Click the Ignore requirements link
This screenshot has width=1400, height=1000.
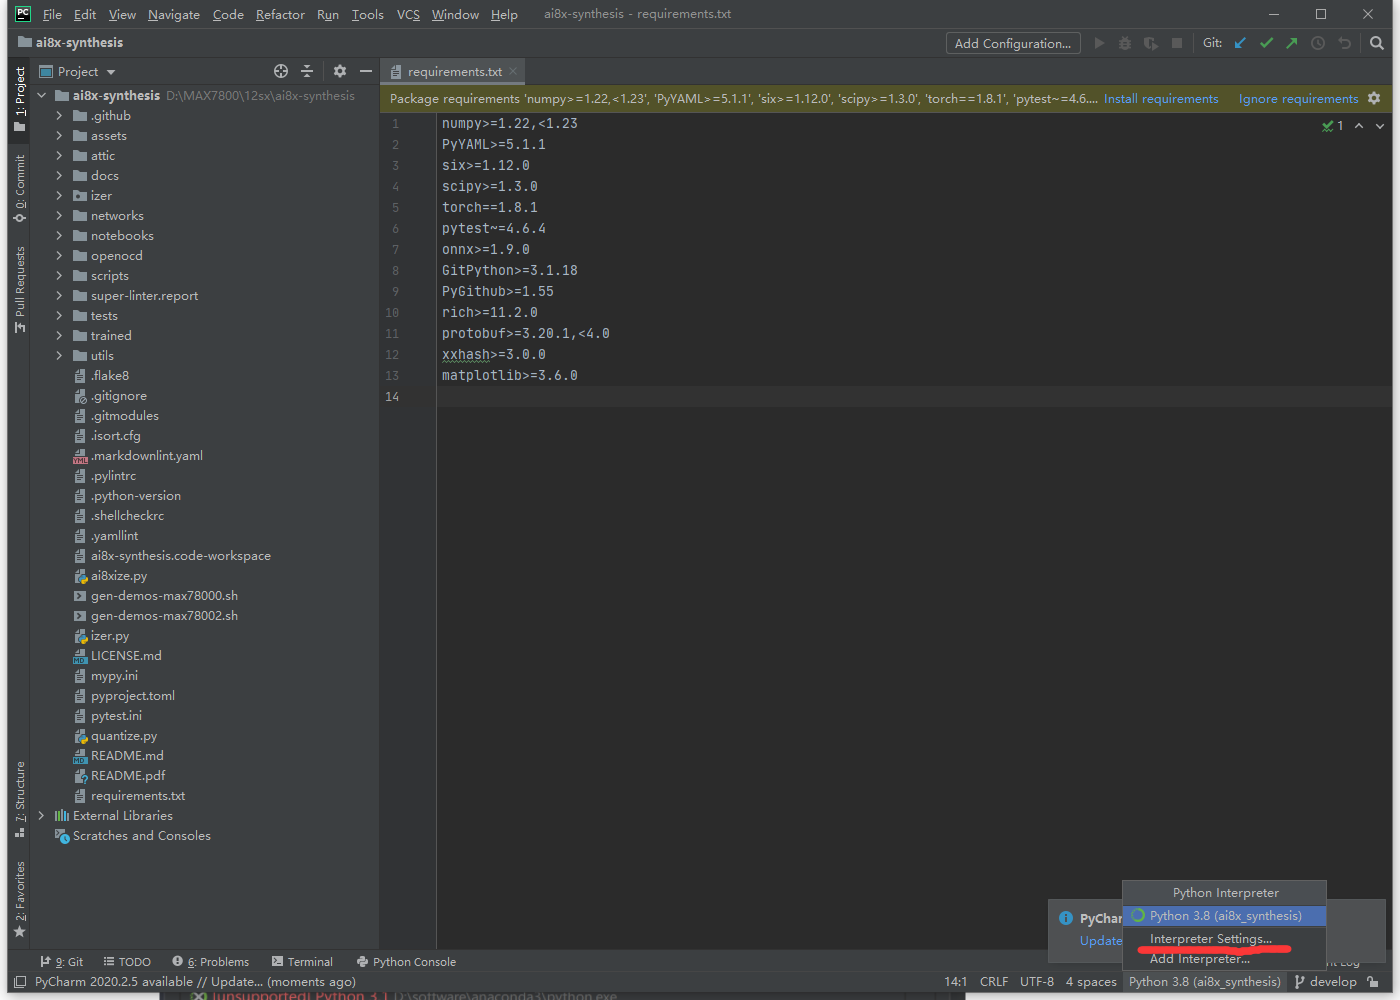1298,99
